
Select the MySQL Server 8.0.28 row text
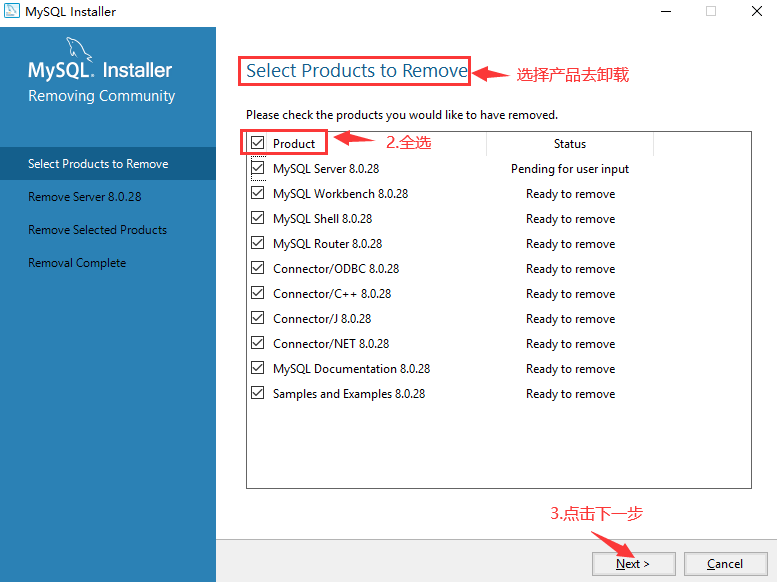coord(326,169)
